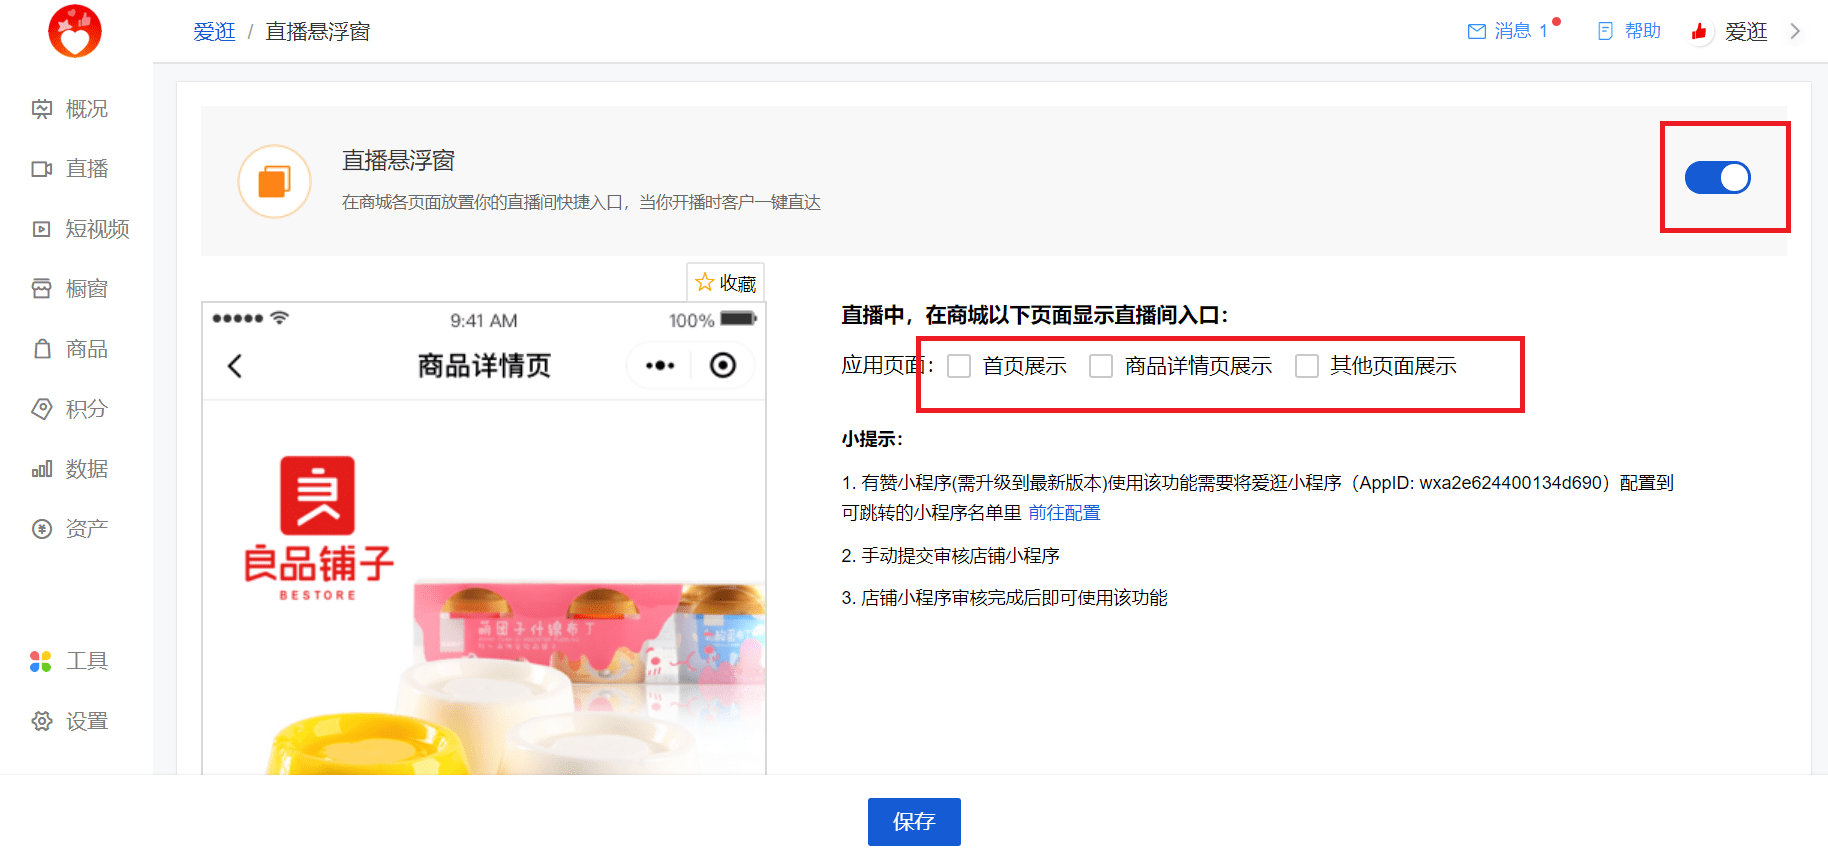
Task: Expand the 爱逛 account chevron
Action: click(1795, 31)
